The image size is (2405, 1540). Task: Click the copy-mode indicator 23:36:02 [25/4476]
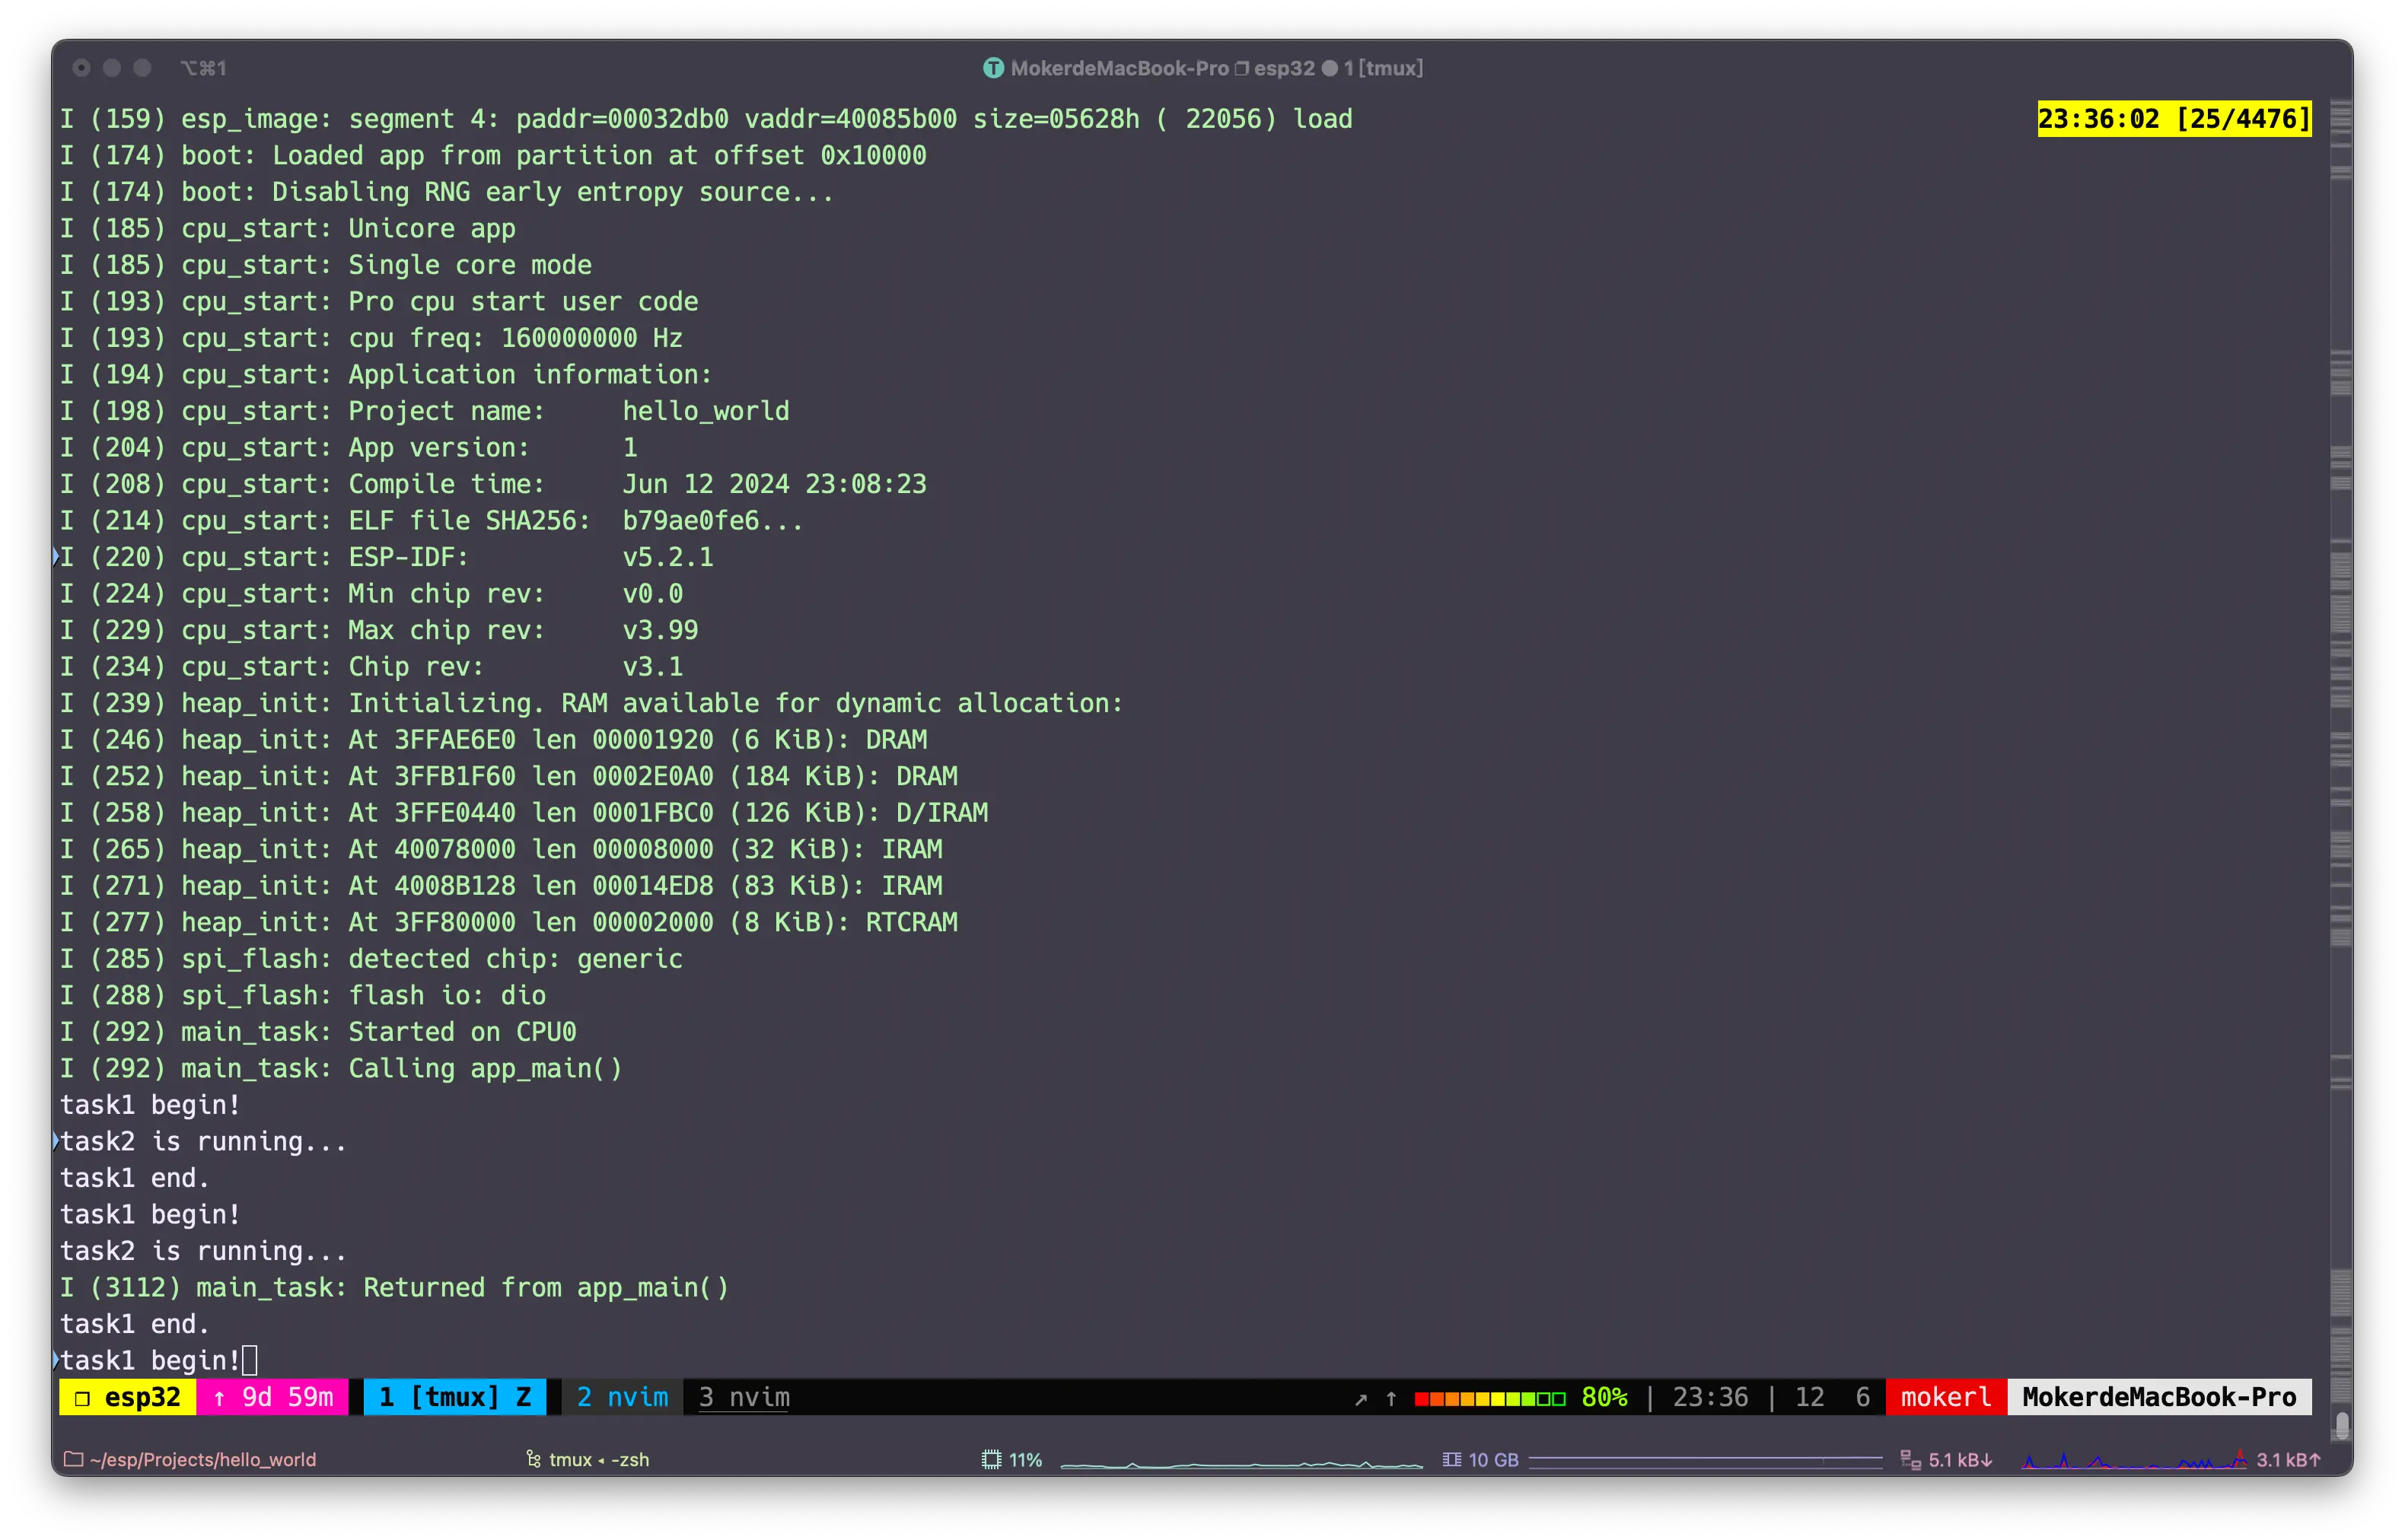pyautogui.click(x=2174, y=119)
